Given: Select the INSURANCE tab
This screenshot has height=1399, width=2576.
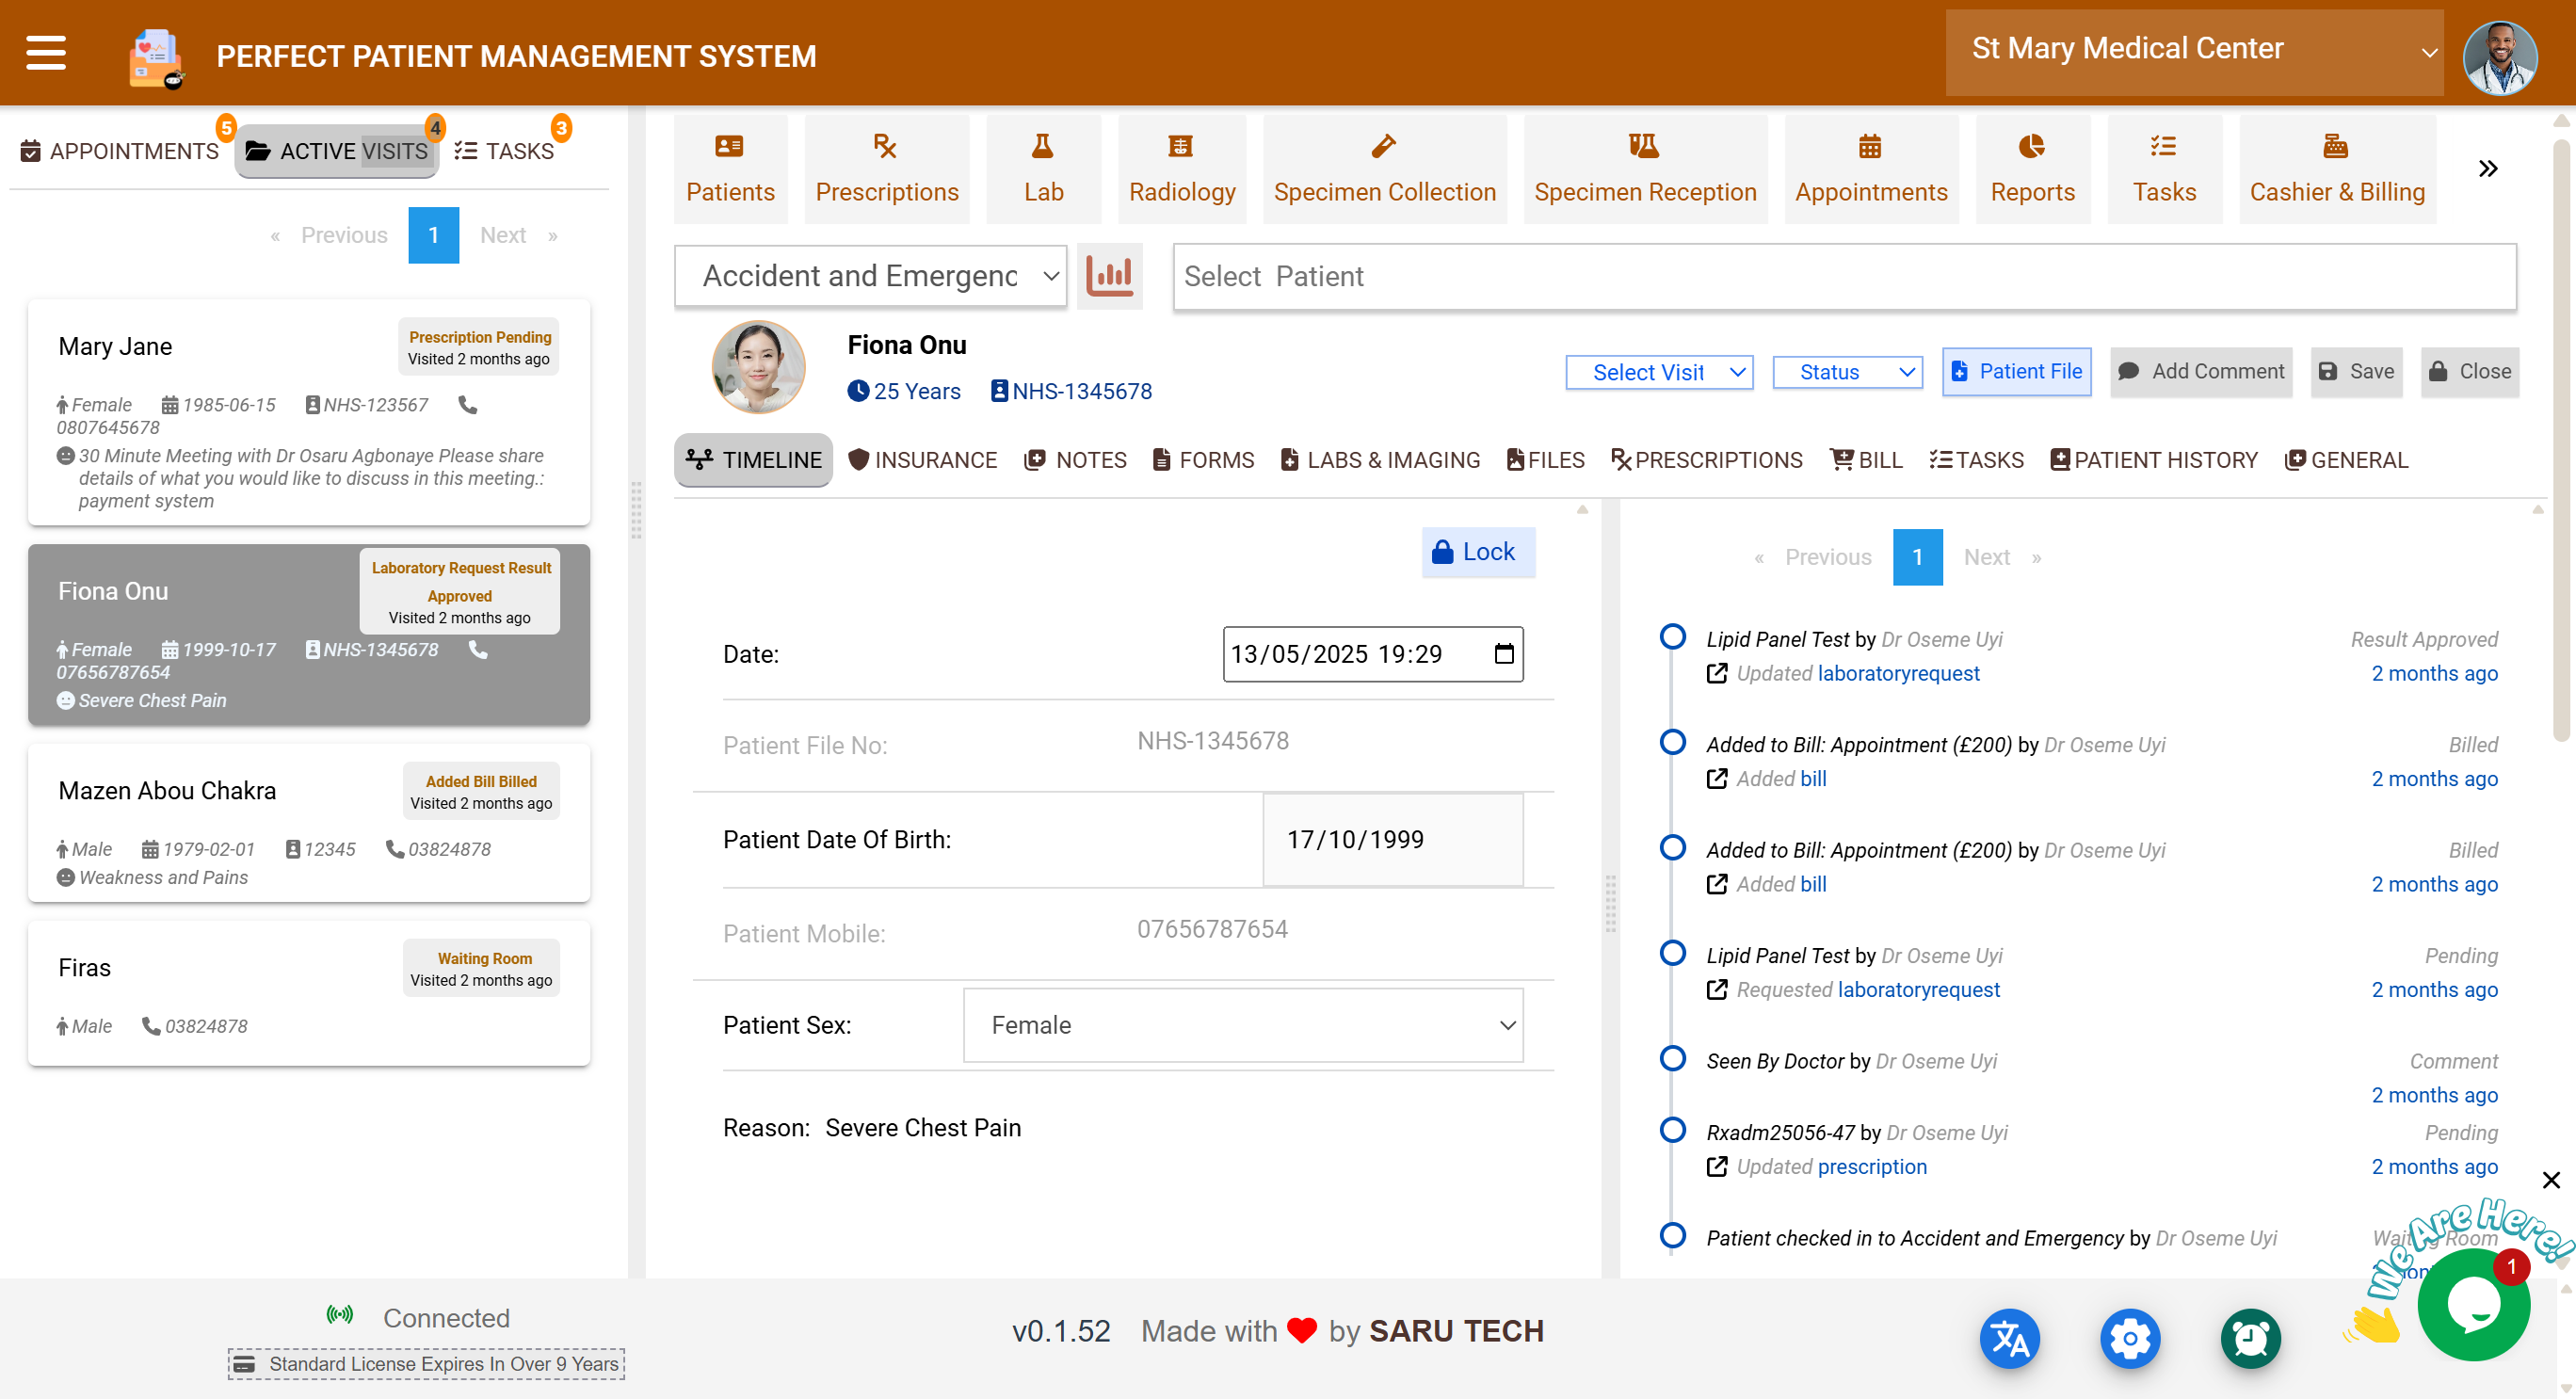Looking at the screenshot, I should click(922, 460).
